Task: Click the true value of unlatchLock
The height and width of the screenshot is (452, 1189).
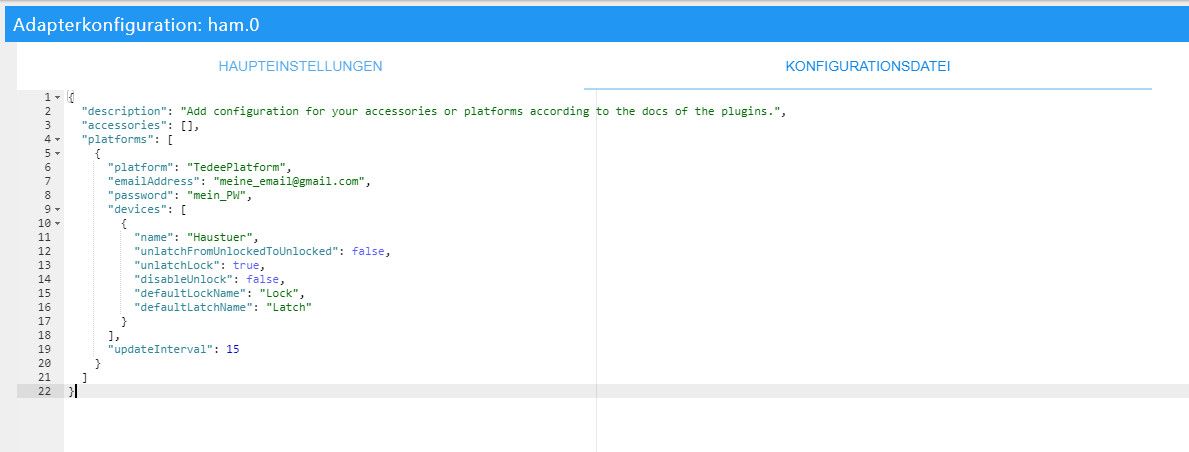Action: click(x=246, y=265)
